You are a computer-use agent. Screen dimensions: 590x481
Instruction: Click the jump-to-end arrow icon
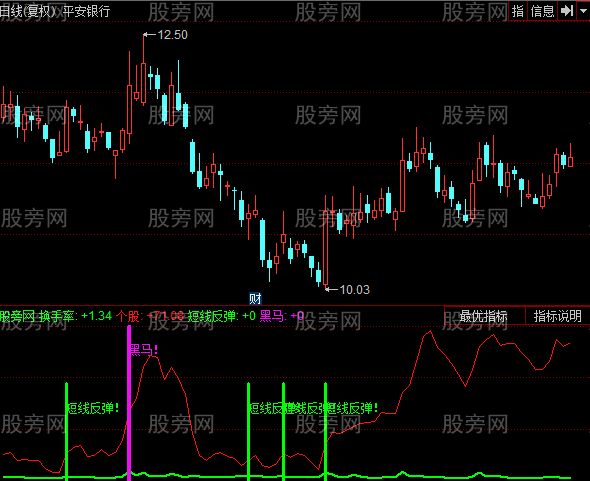click(567, 11)
